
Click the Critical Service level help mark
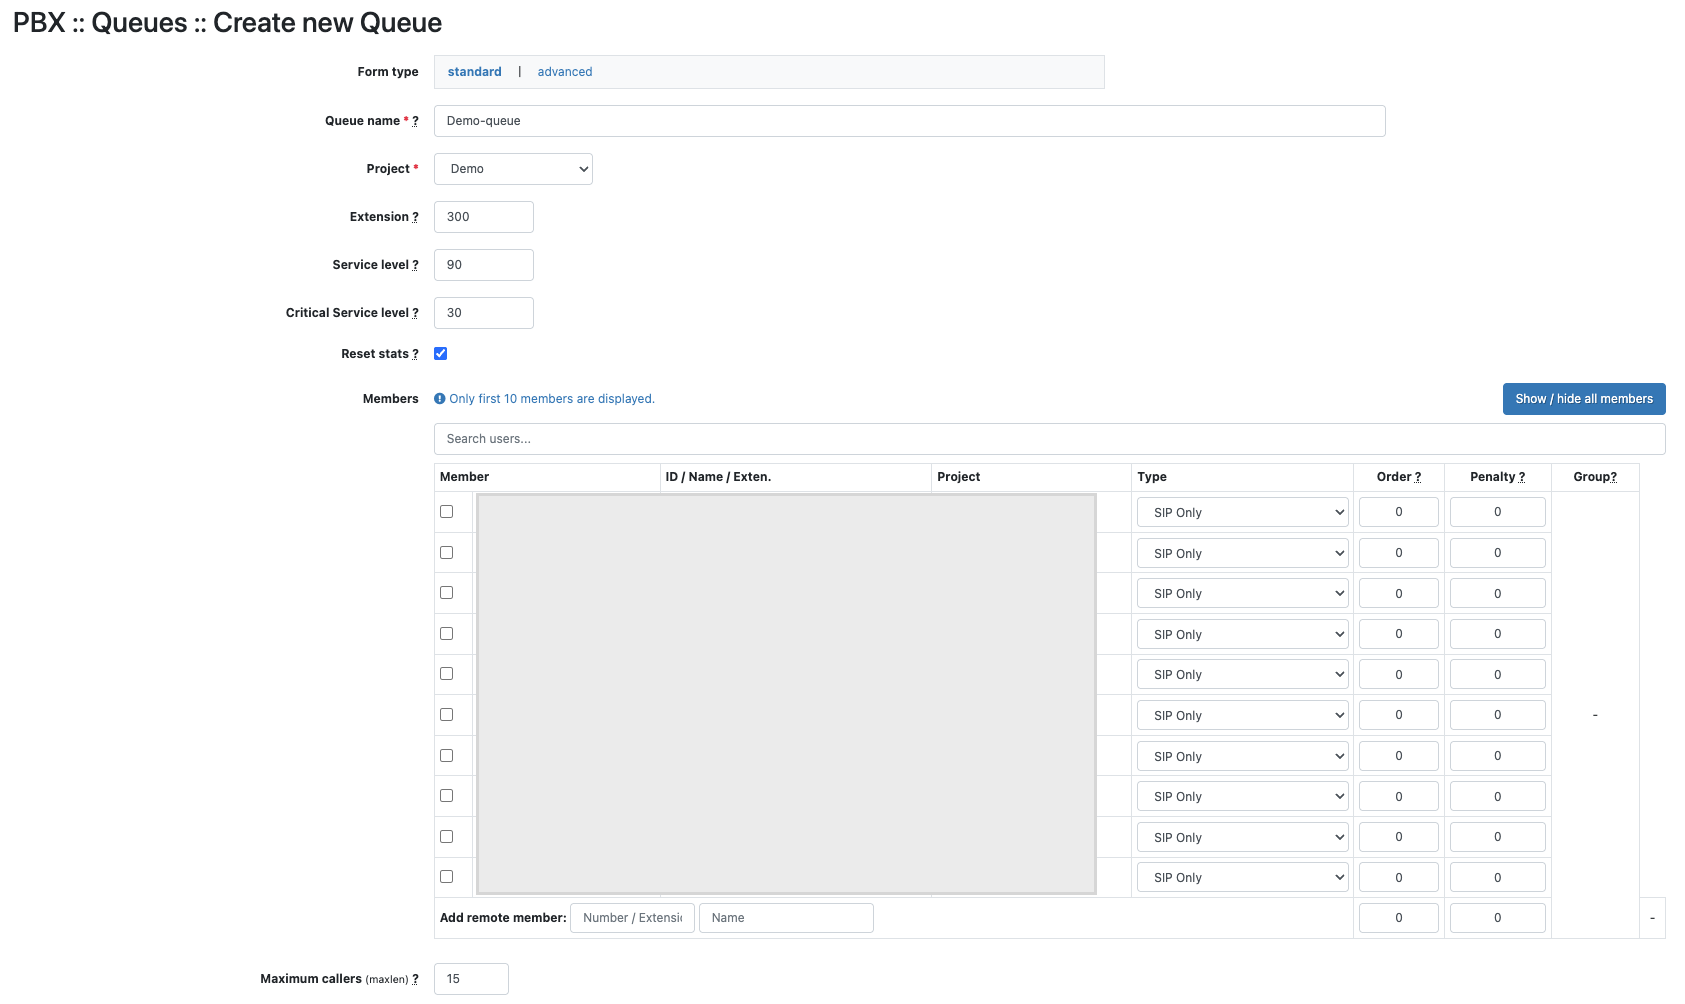click(x=416, y=313)
